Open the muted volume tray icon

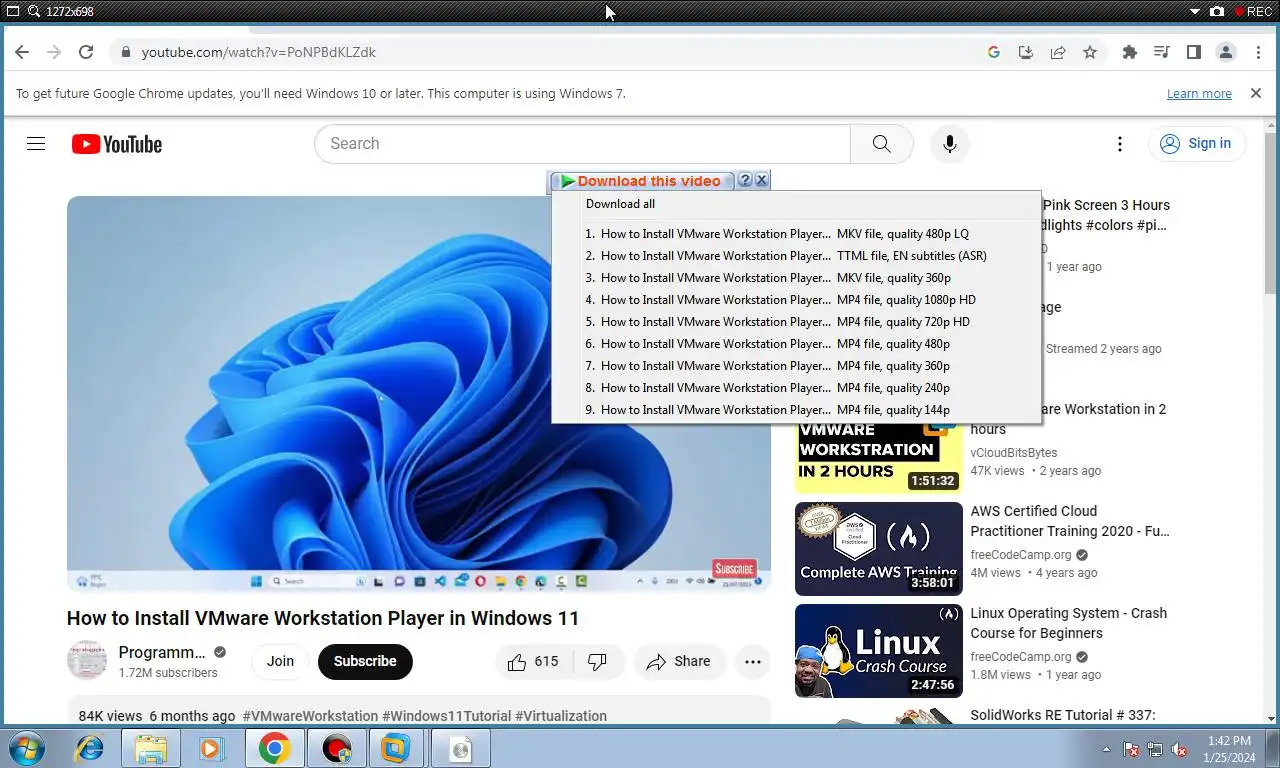1180,749
